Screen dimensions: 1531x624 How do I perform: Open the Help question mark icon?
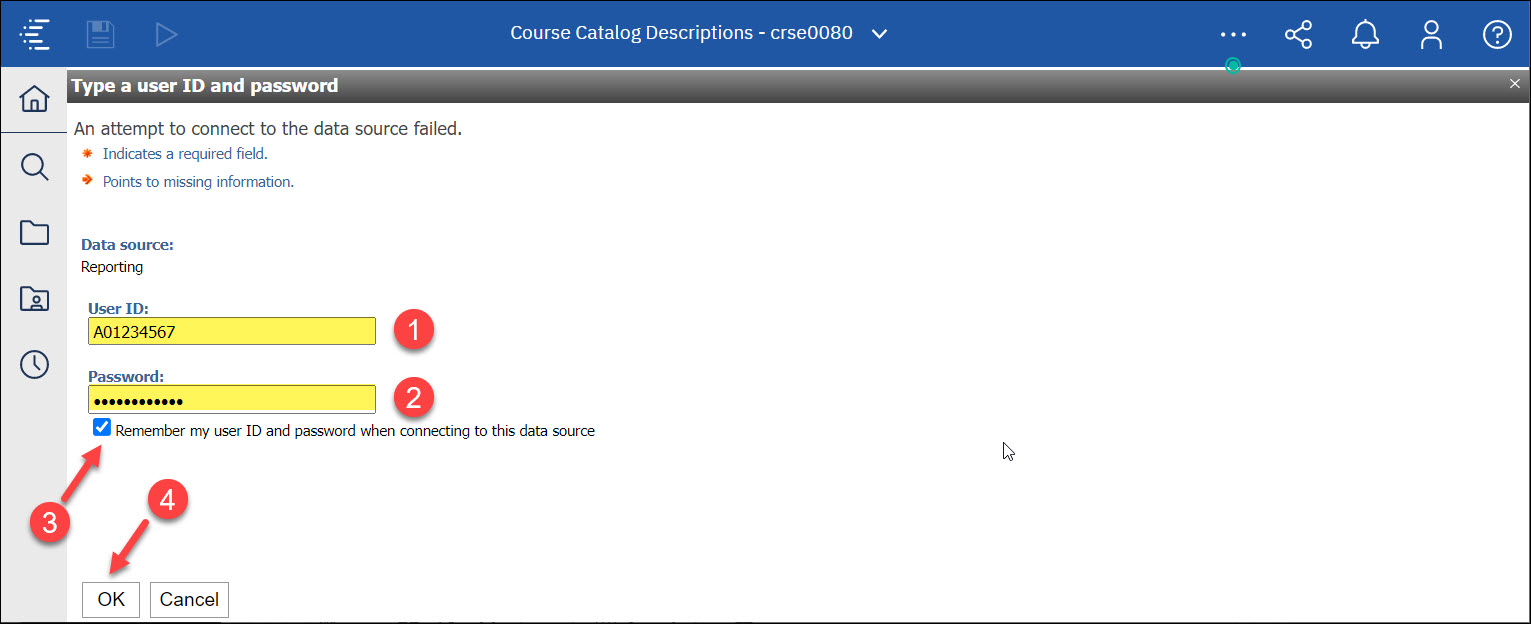[x=1496, y=35]
